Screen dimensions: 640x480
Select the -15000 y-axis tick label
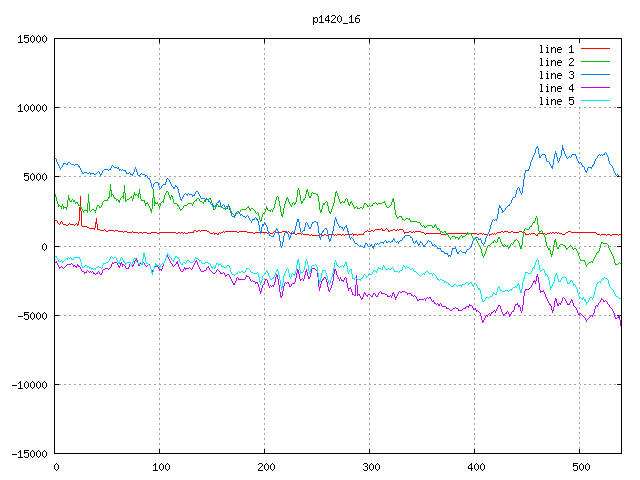tap(28, 454)
